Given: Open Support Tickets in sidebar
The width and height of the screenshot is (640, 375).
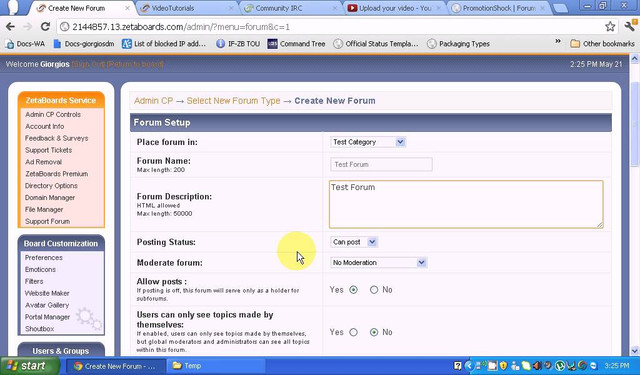Looking at the screenshot, I should 48,150.
